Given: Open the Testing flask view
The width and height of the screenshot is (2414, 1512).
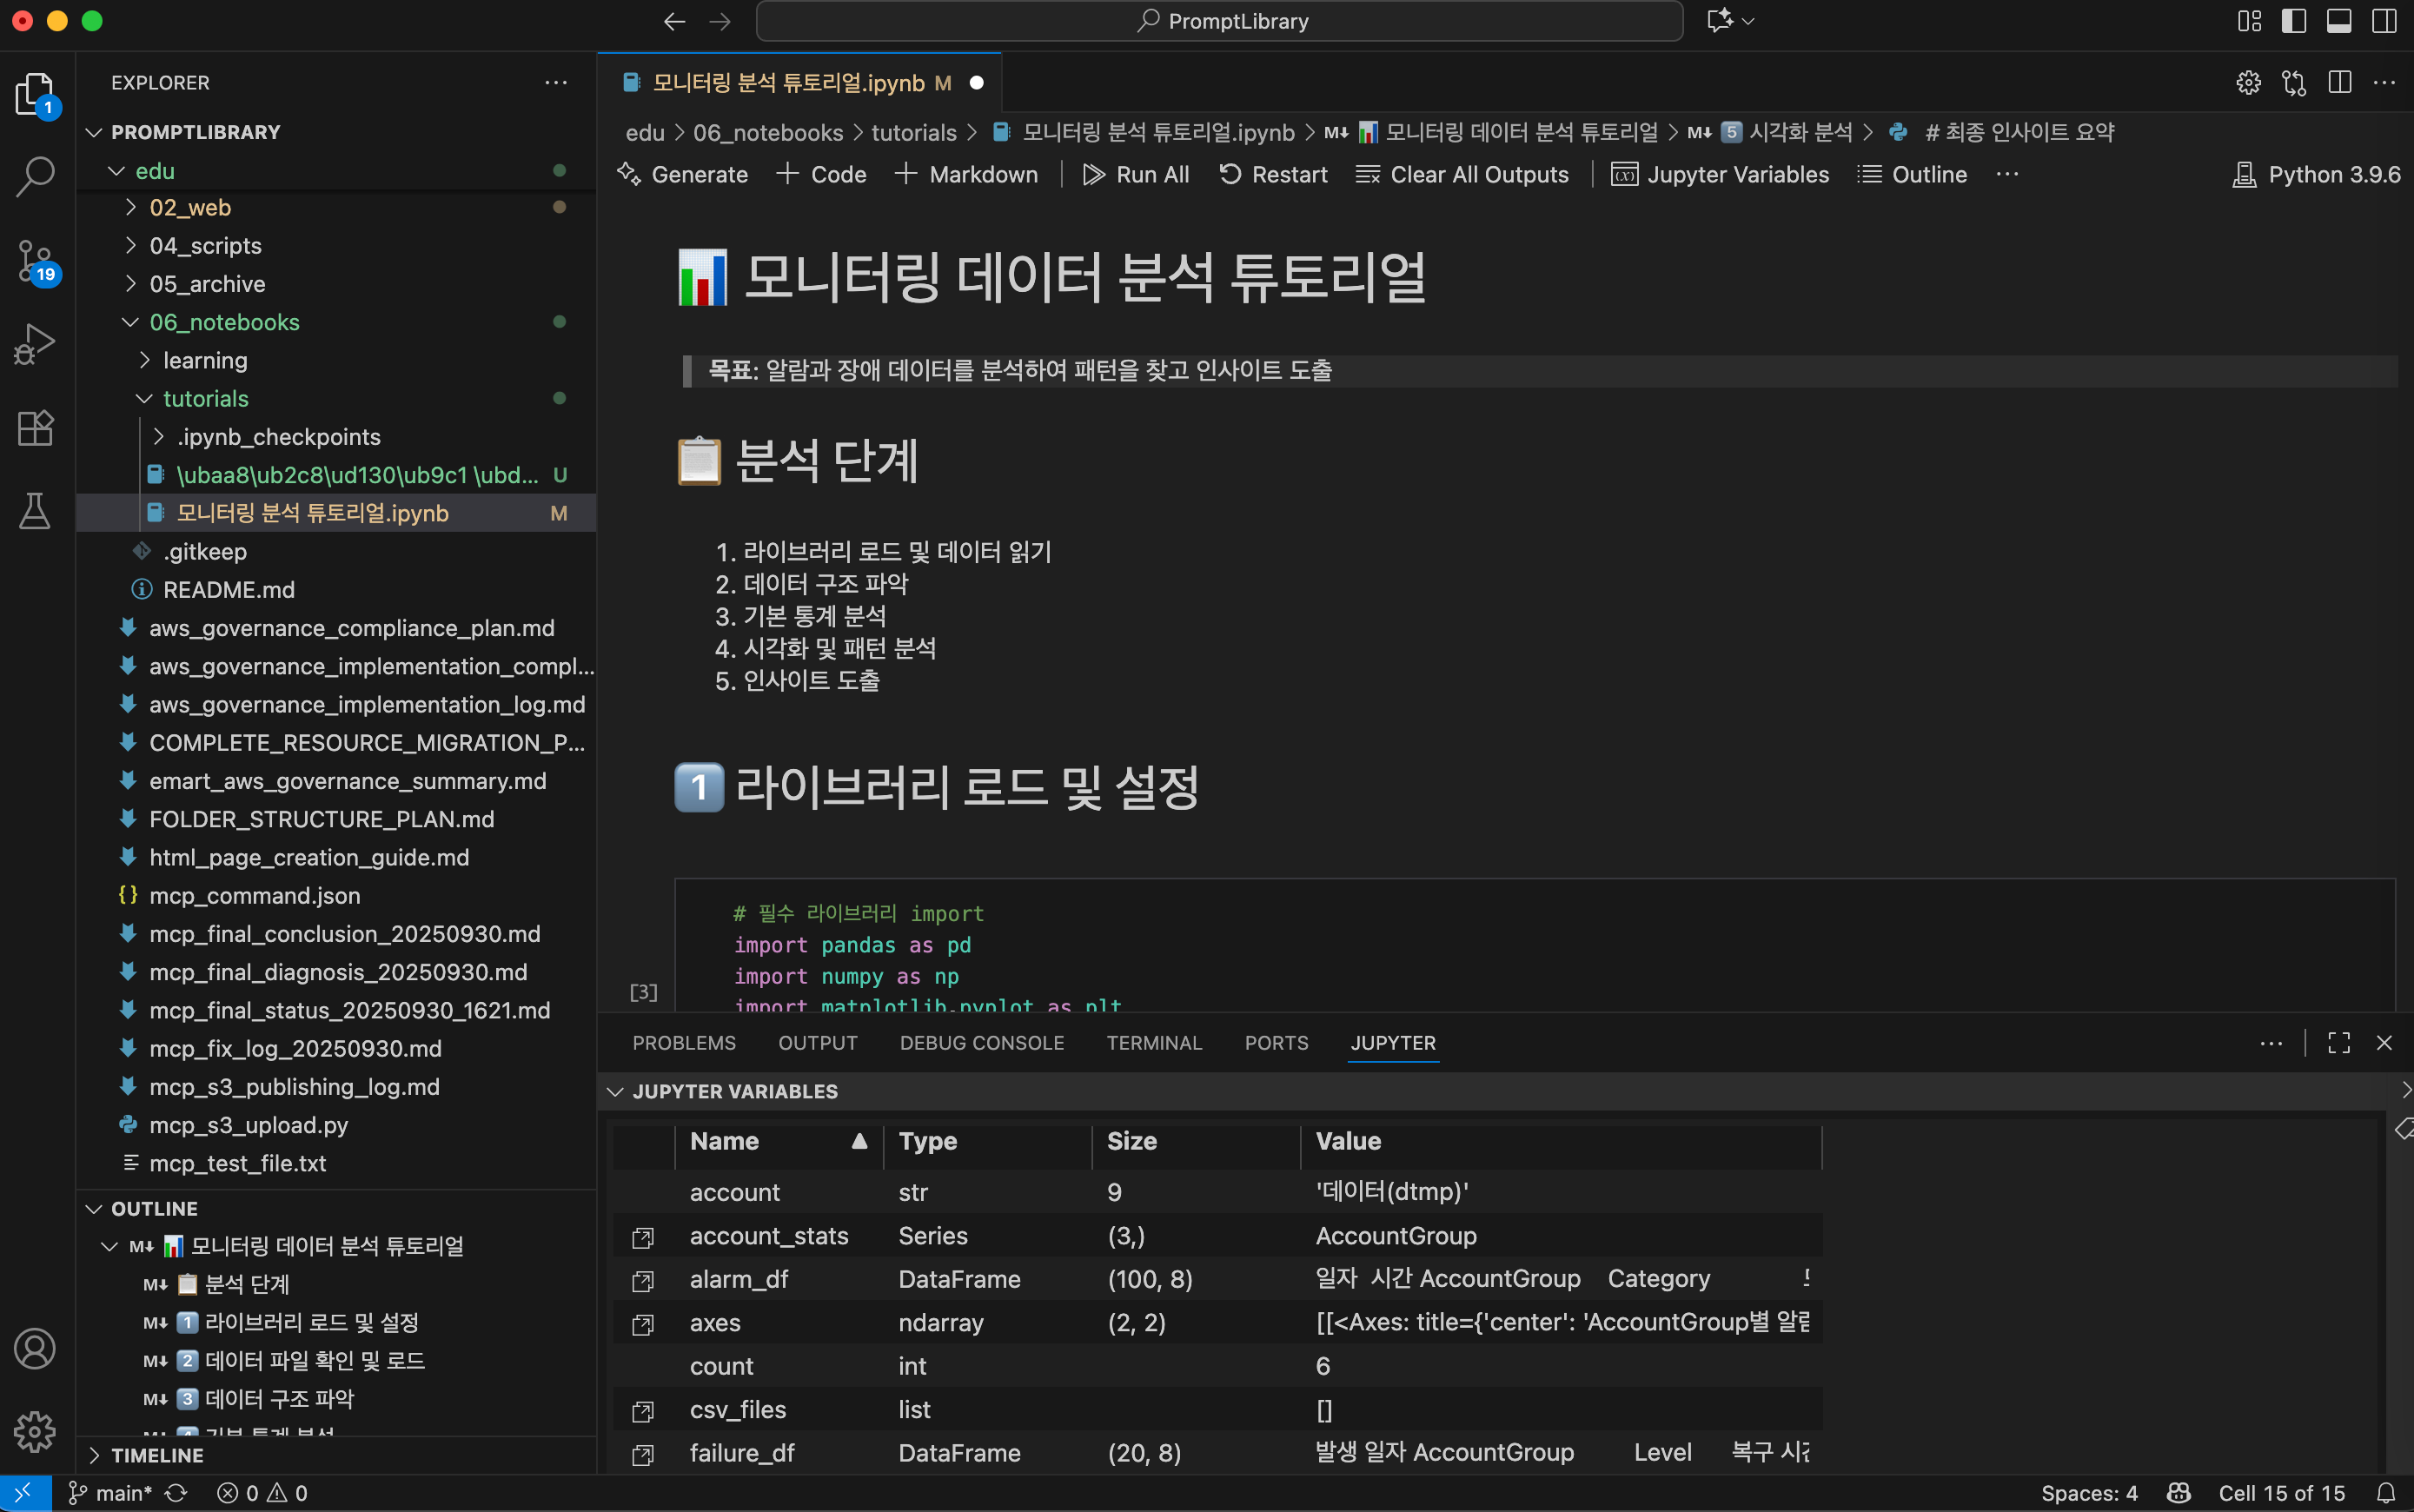Looking at the screenshot, I should coord(36,510).
